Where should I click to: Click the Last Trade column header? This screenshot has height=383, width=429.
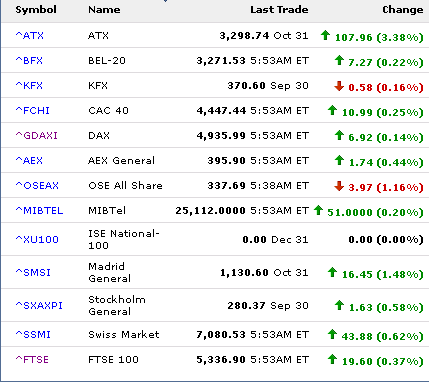tap(279, 10)
